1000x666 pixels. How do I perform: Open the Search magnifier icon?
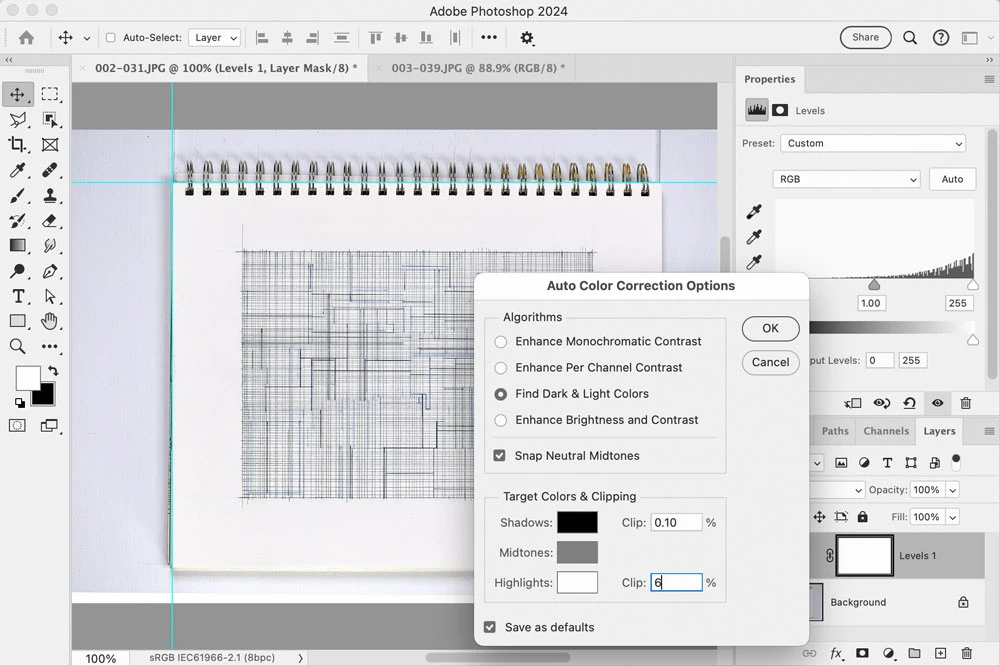pos(910,38)
